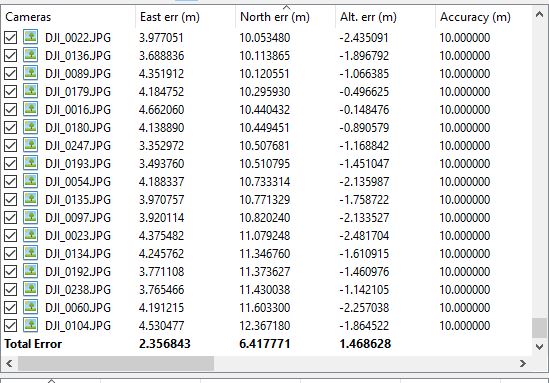The image size is (549, 383).
Task: Click North err value 11.079248
Action: pos(265,236)
